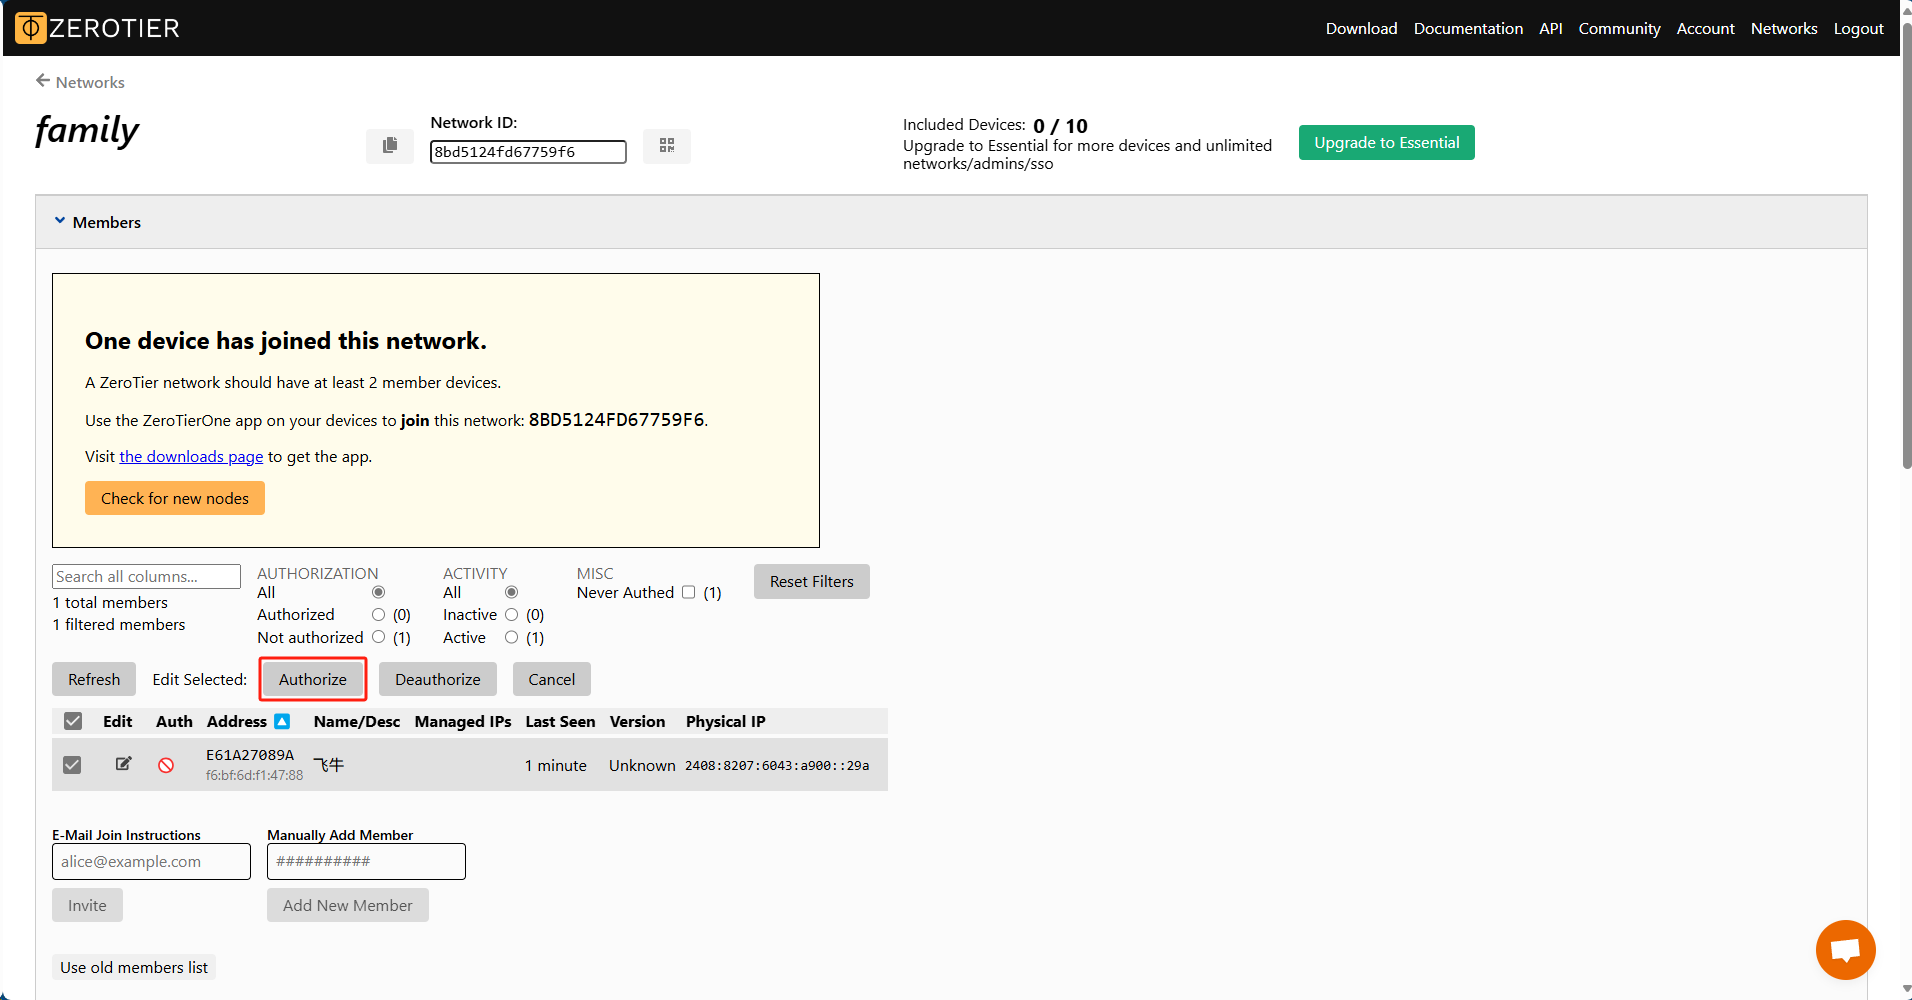Click the ZeroTier logo icon

point(30,28)
